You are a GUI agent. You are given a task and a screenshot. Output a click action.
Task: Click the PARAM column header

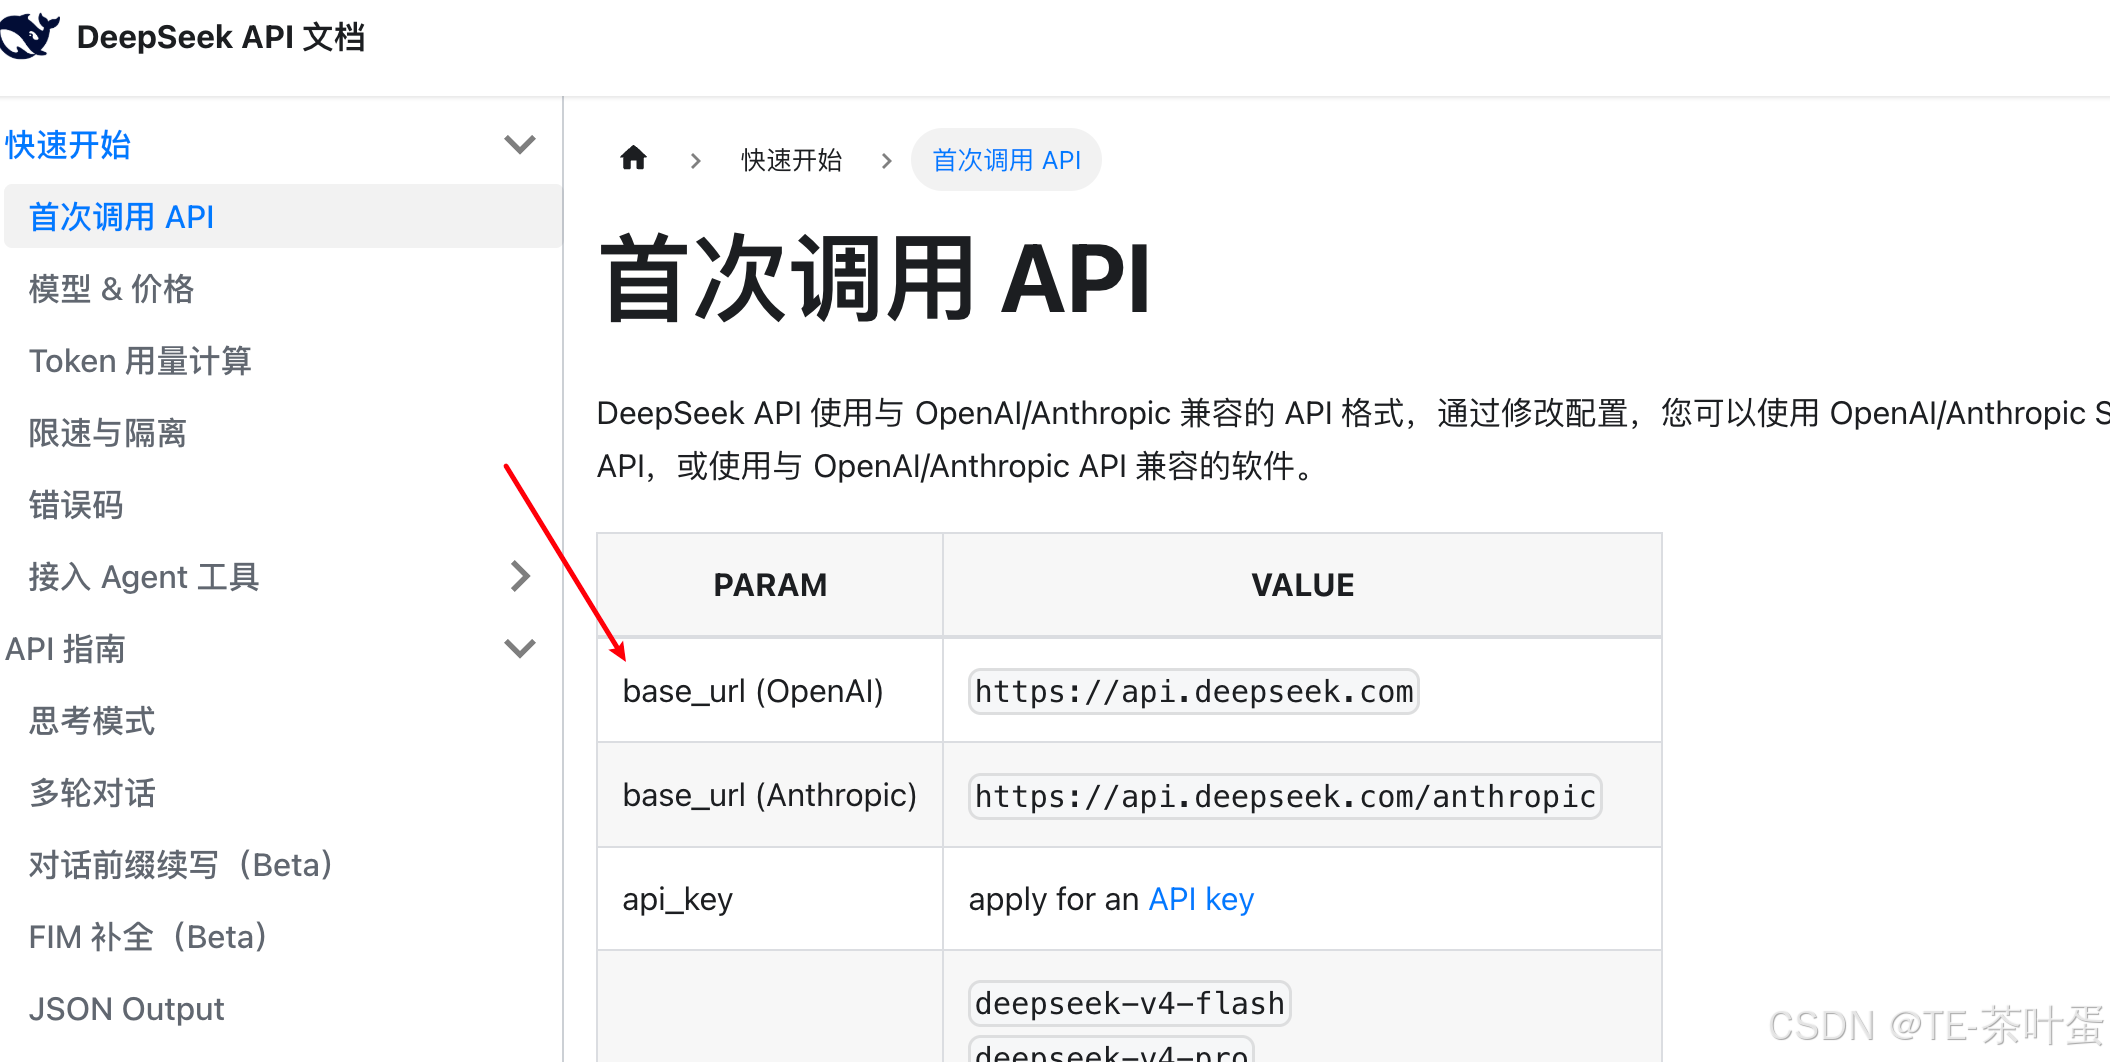(770, 585)
